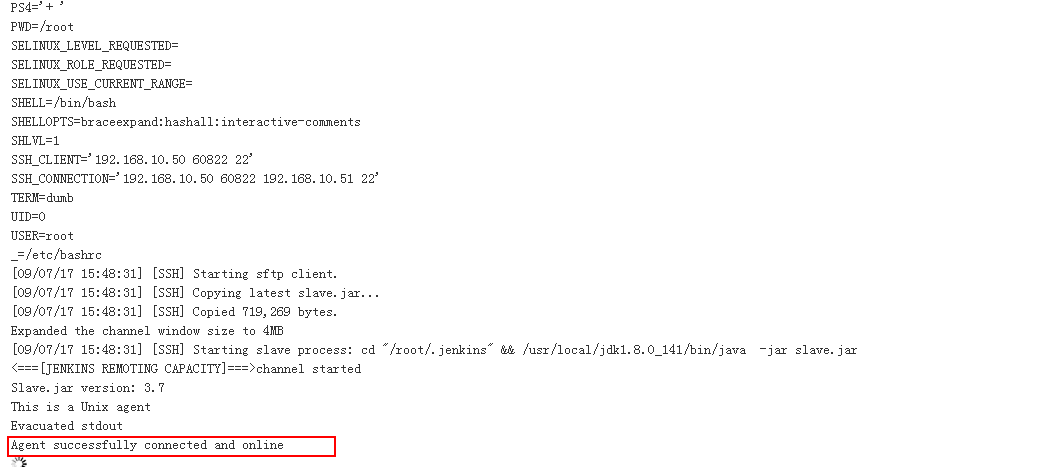The image size is (1047, 467).
Task: Click the SSH_CLIENT variable line
Action: [132, 160]
